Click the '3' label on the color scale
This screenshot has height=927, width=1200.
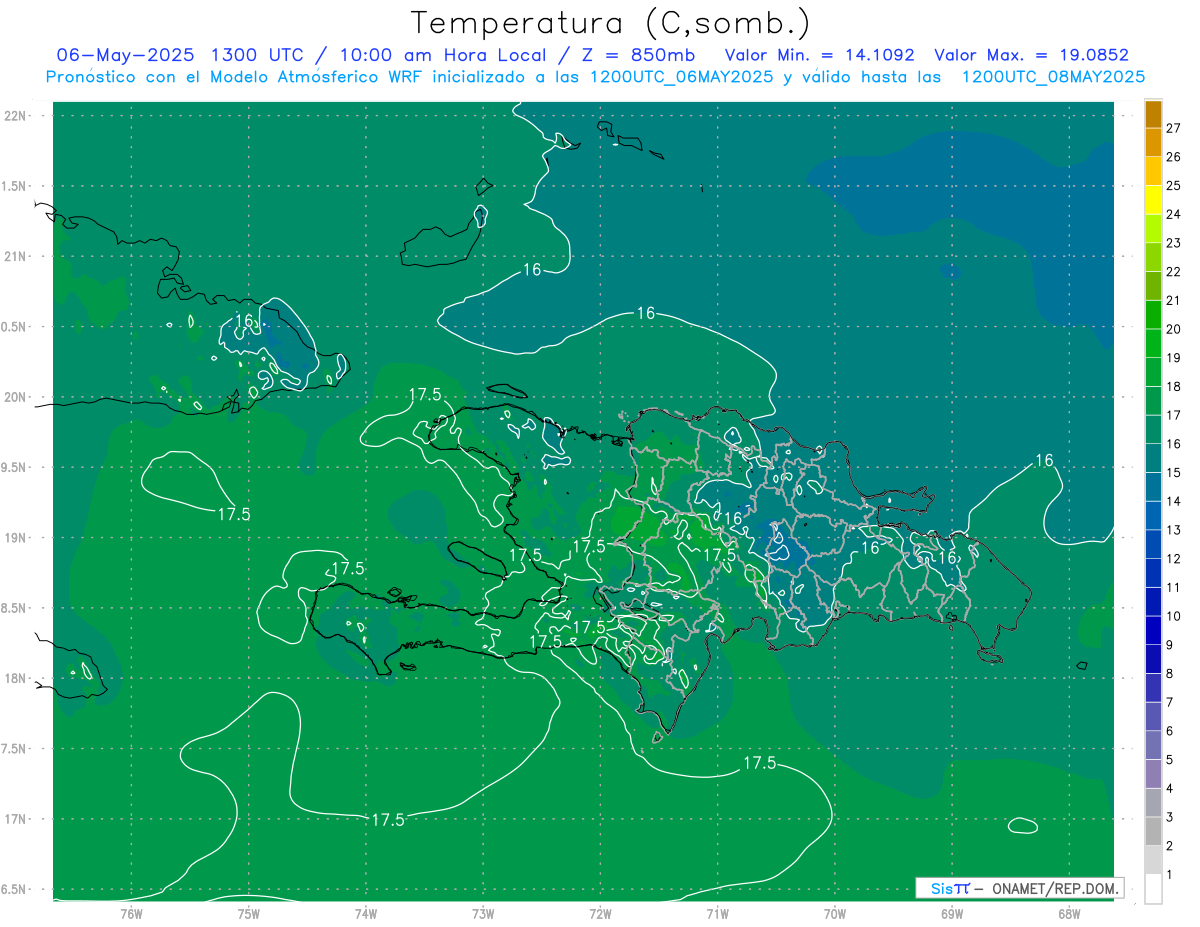click(x=1170, y=818)
